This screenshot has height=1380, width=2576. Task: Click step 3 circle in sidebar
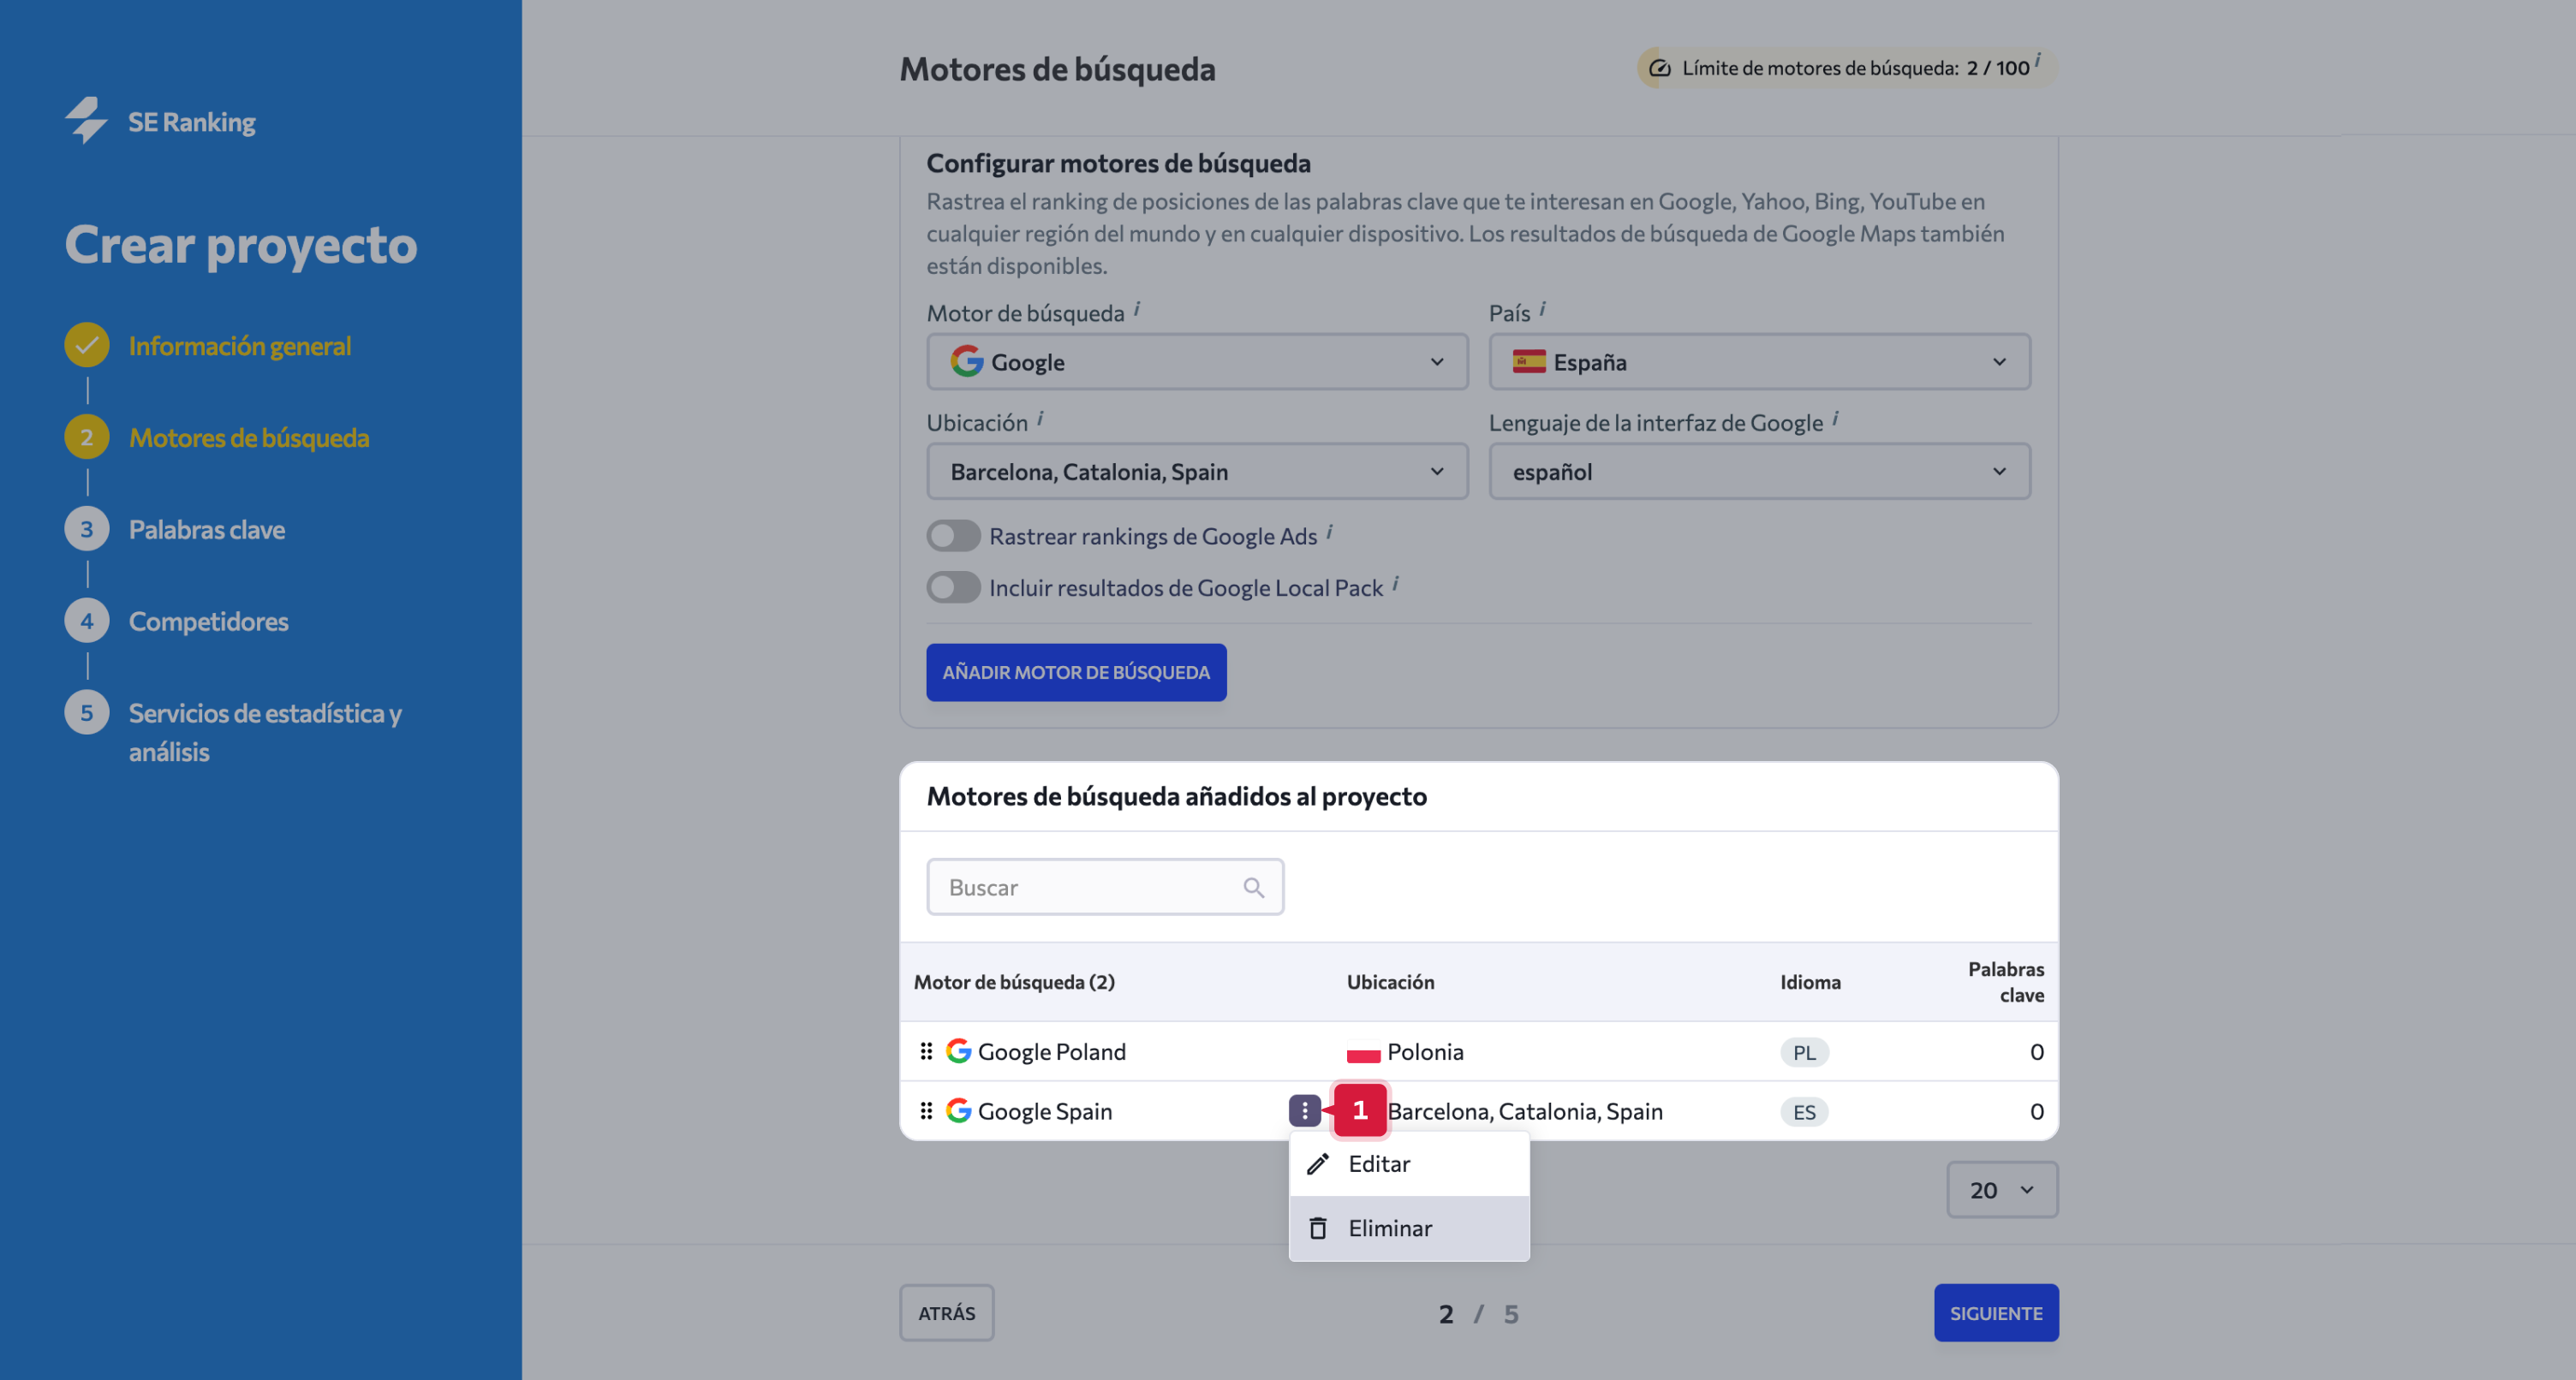point(87,529)
